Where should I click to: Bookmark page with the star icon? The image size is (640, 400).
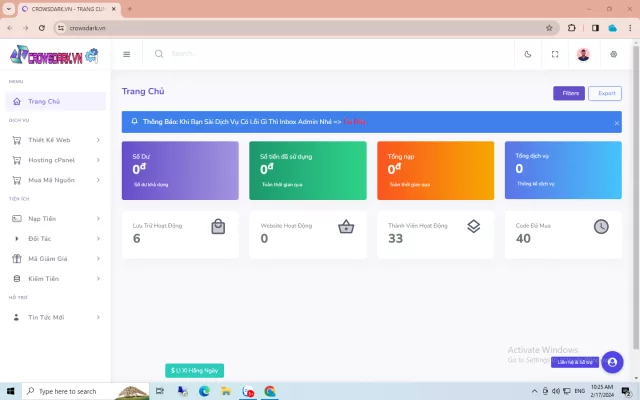(x=549, y=28)
